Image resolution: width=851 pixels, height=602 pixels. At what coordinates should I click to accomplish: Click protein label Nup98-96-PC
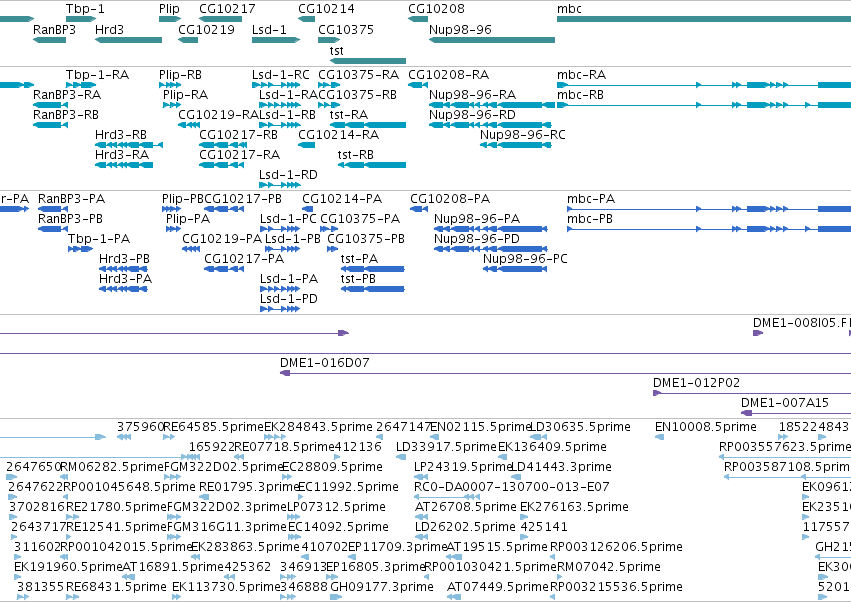click(525, 259)
